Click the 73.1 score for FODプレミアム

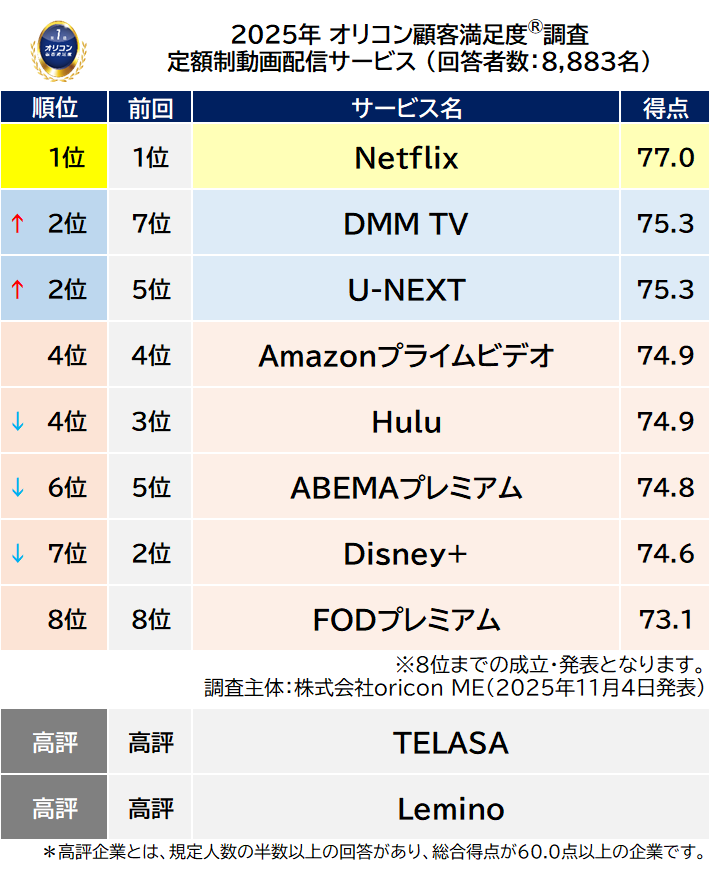tap(665, 620)
